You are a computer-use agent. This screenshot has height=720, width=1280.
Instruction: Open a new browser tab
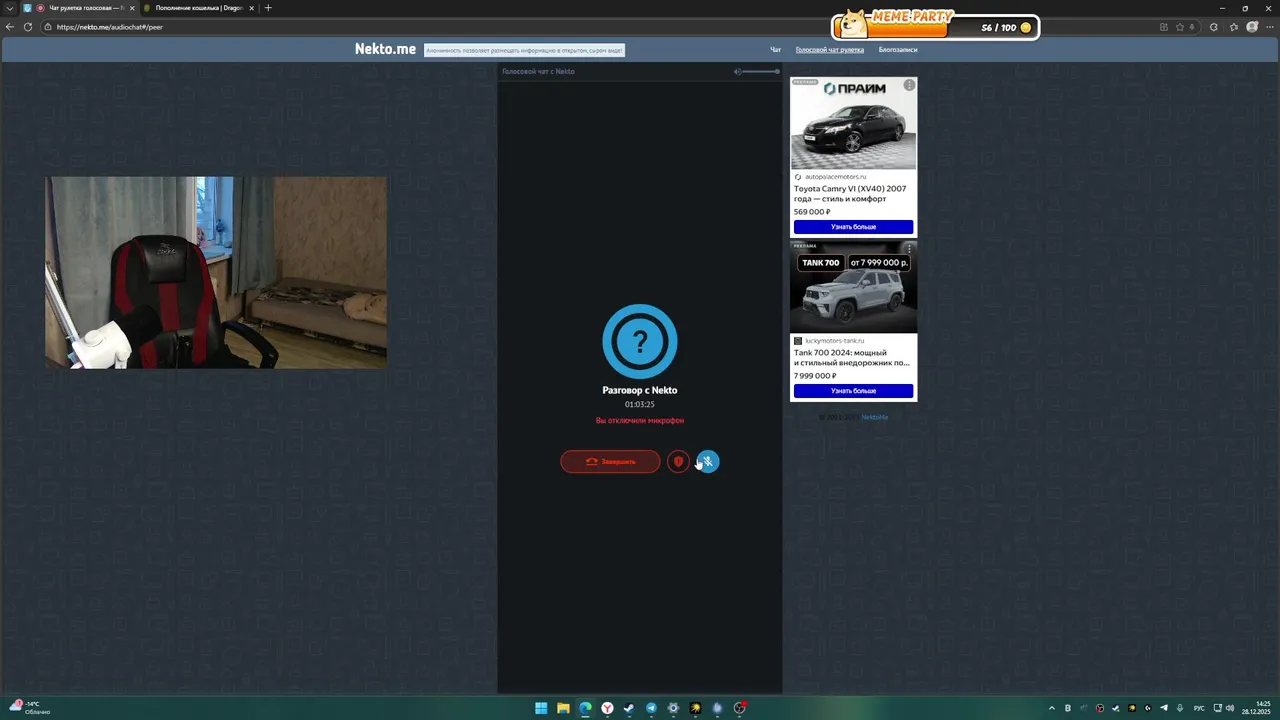[268, 8]
